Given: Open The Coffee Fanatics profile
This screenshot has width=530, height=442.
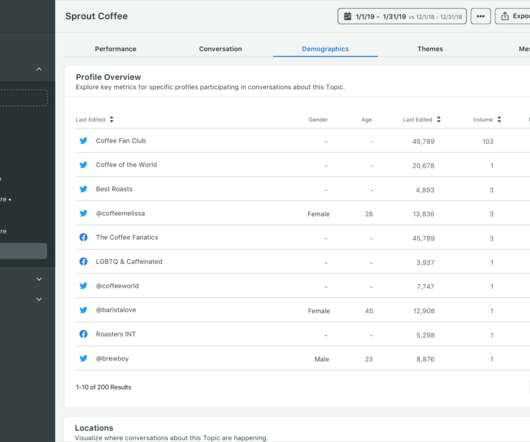Looking at the screenshot, I should (x=127, y=237).
